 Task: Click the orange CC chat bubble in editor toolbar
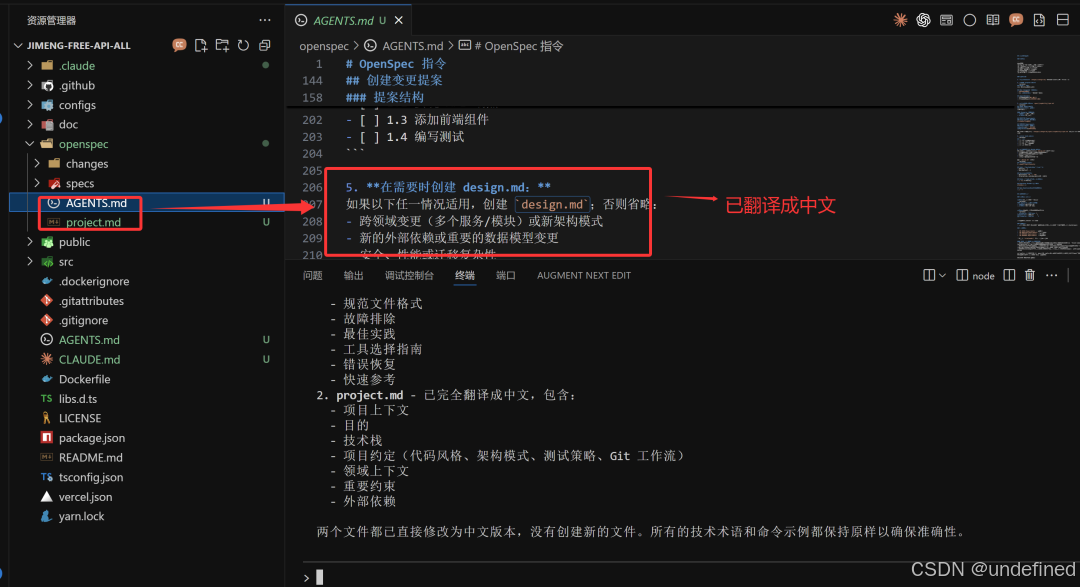(x=1016, y=20)
